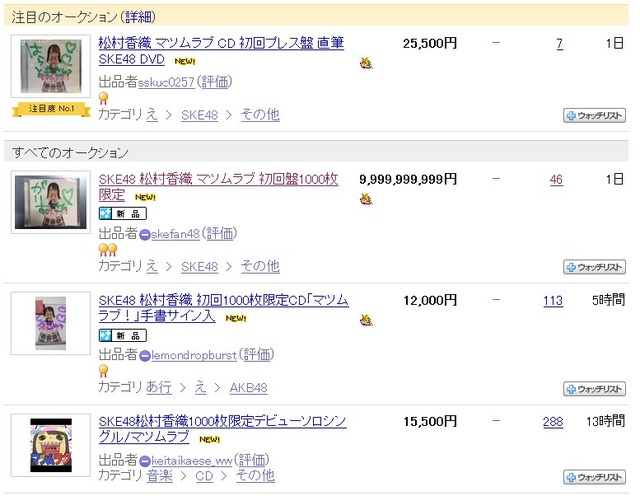
Task: Open the auction title 松村香織 マツムラブ CD 初回プレス盤
Action: (x=221, y=51)
